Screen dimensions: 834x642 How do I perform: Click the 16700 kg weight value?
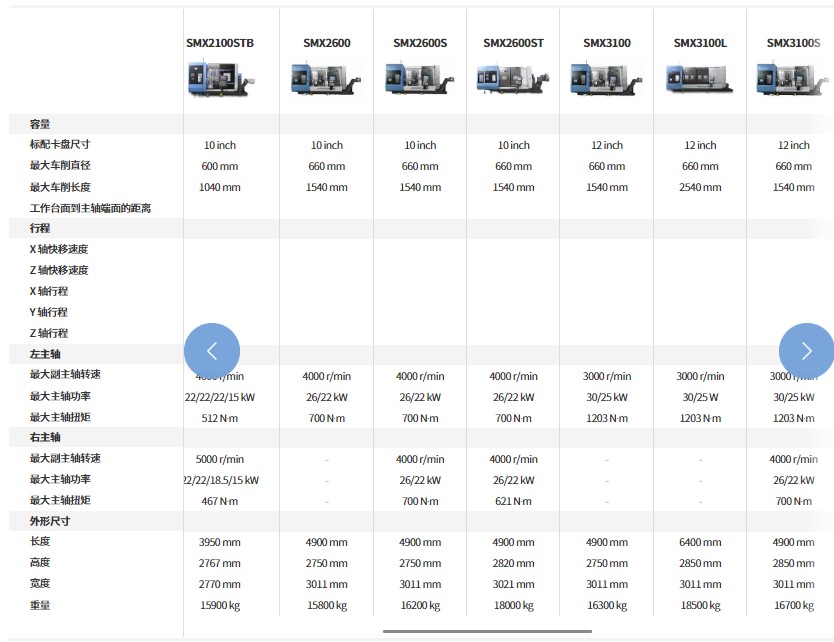(x=793, y=605)
